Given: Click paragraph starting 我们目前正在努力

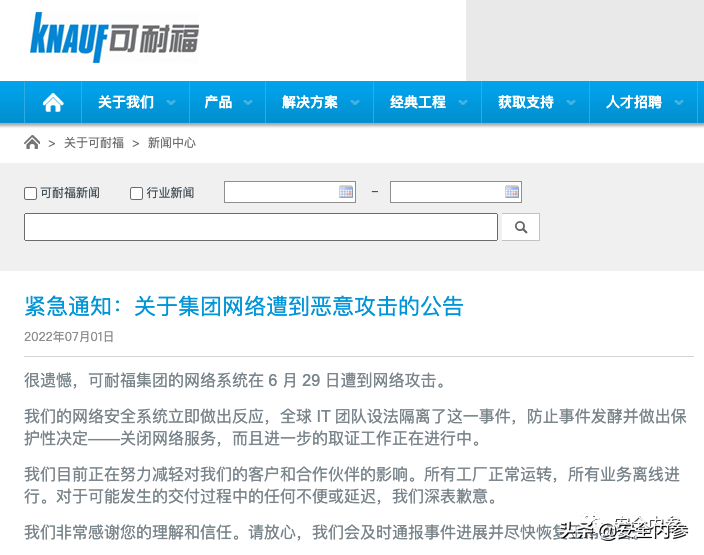Looking at the screenshot, I should pyautogui.click(x=352, y=485).
